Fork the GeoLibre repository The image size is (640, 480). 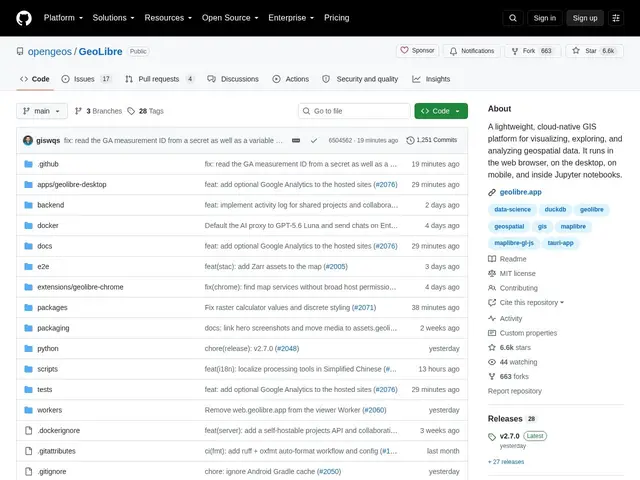tap(533, 51)
